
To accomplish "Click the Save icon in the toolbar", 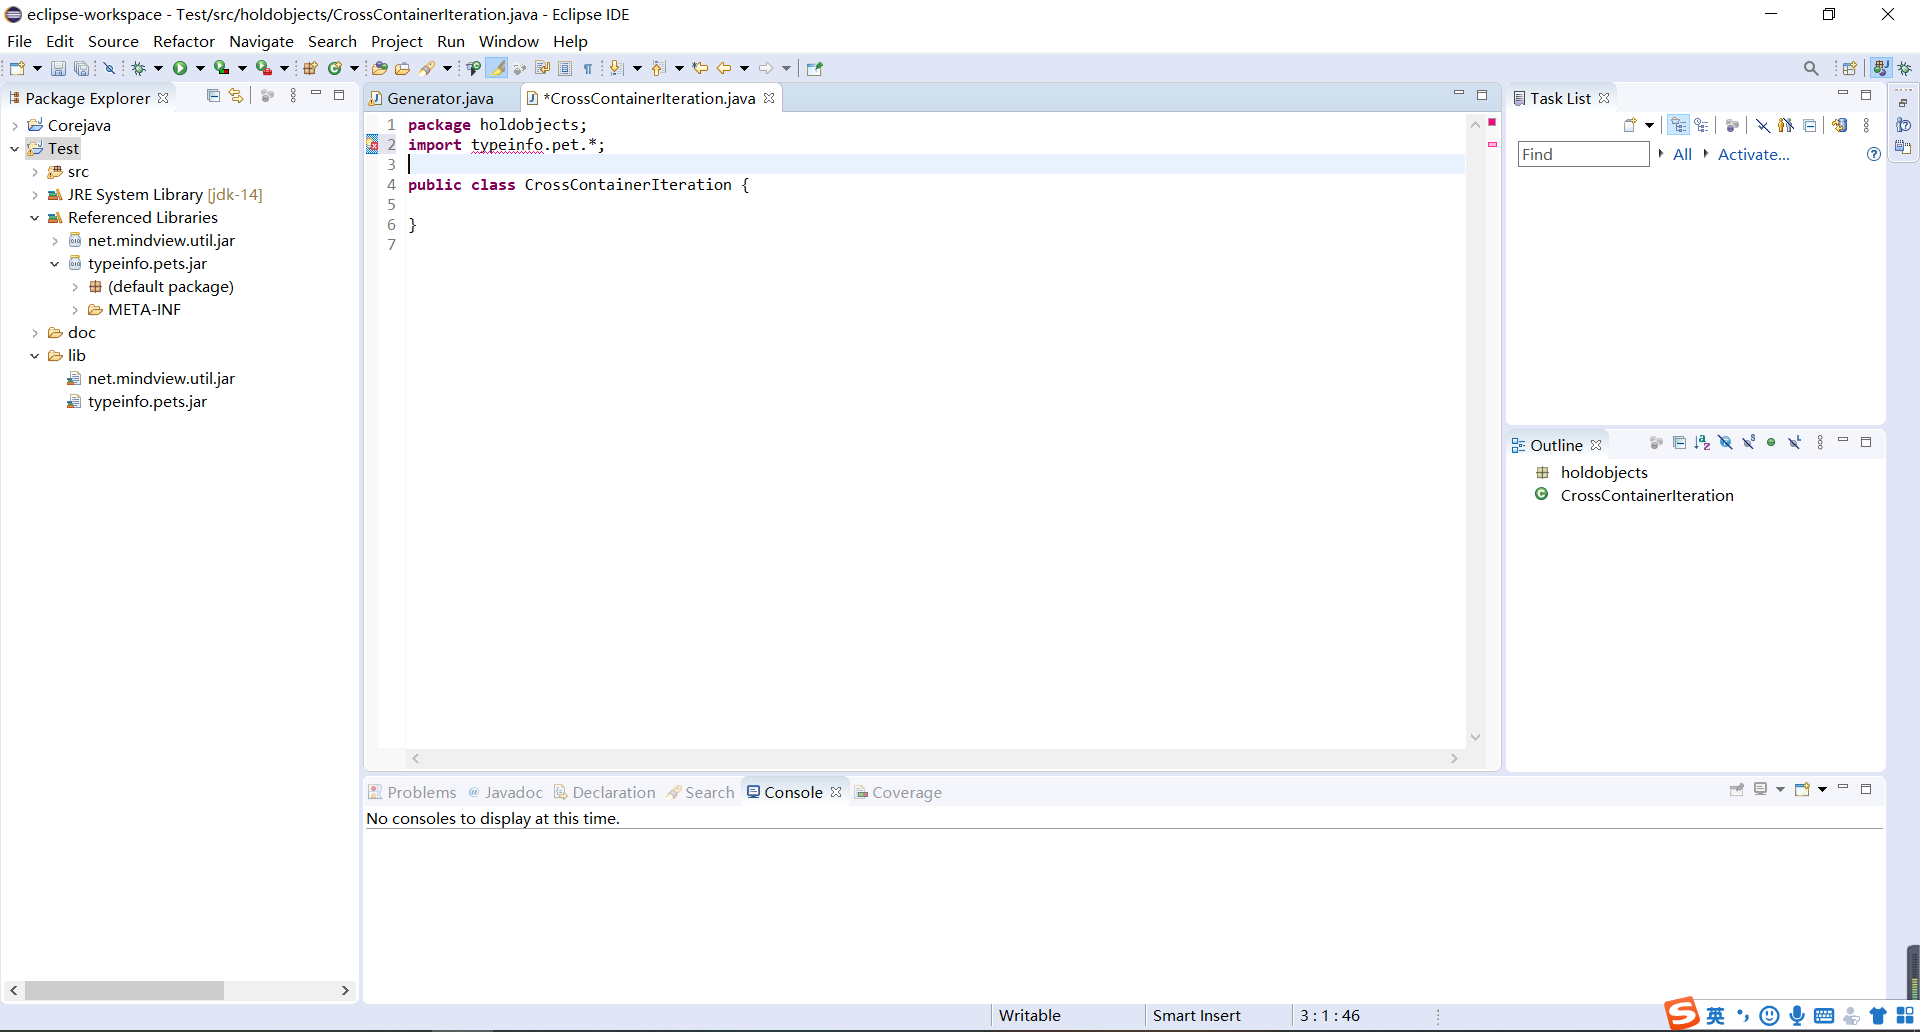I will tap(58, 68).
